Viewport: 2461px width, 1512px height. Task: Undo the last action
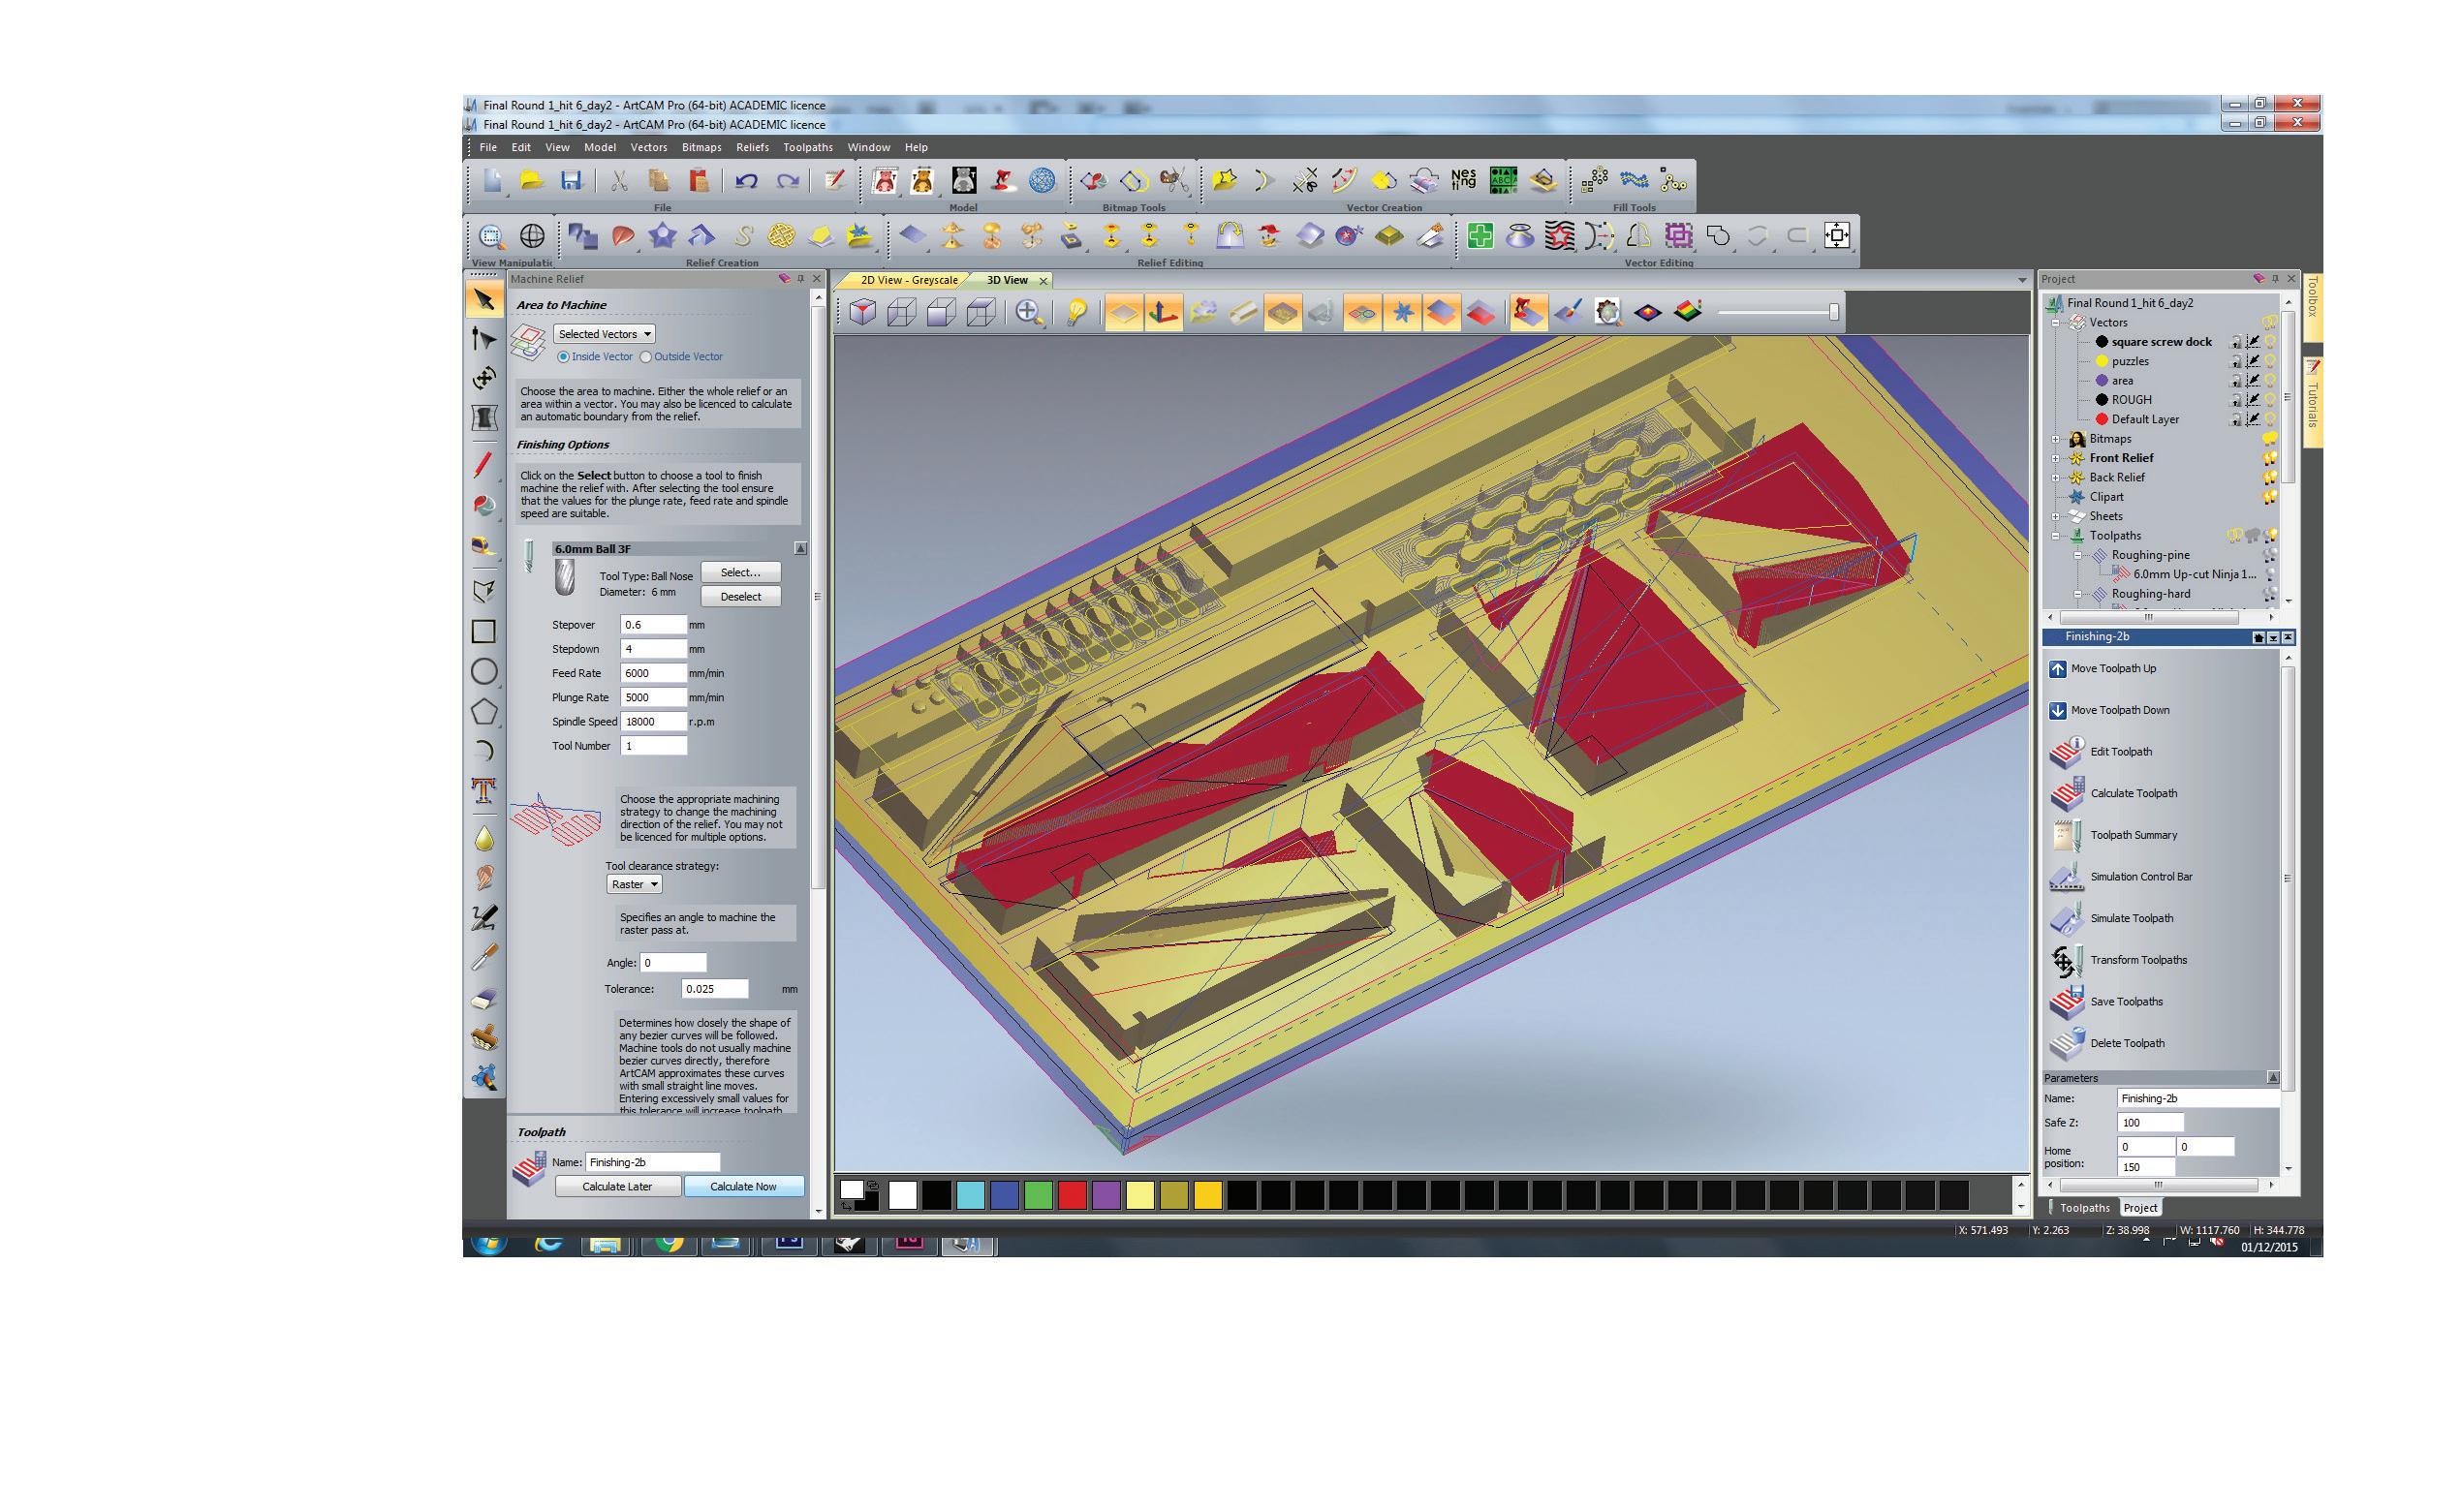pyautogui.click(x=746, y=181)
